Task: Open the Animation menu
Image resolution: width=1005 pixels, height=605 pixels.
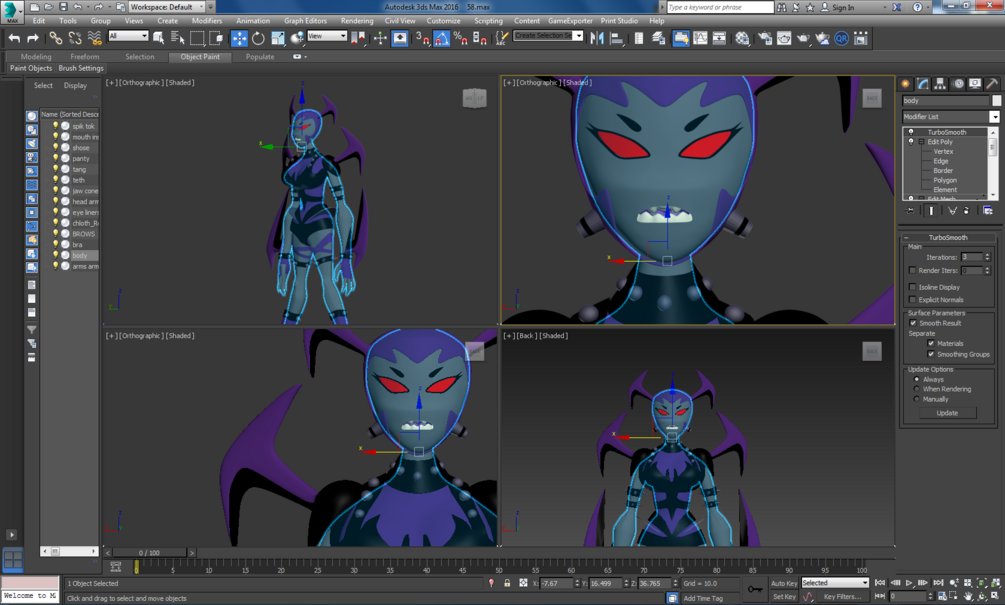Action: (253, 21)
